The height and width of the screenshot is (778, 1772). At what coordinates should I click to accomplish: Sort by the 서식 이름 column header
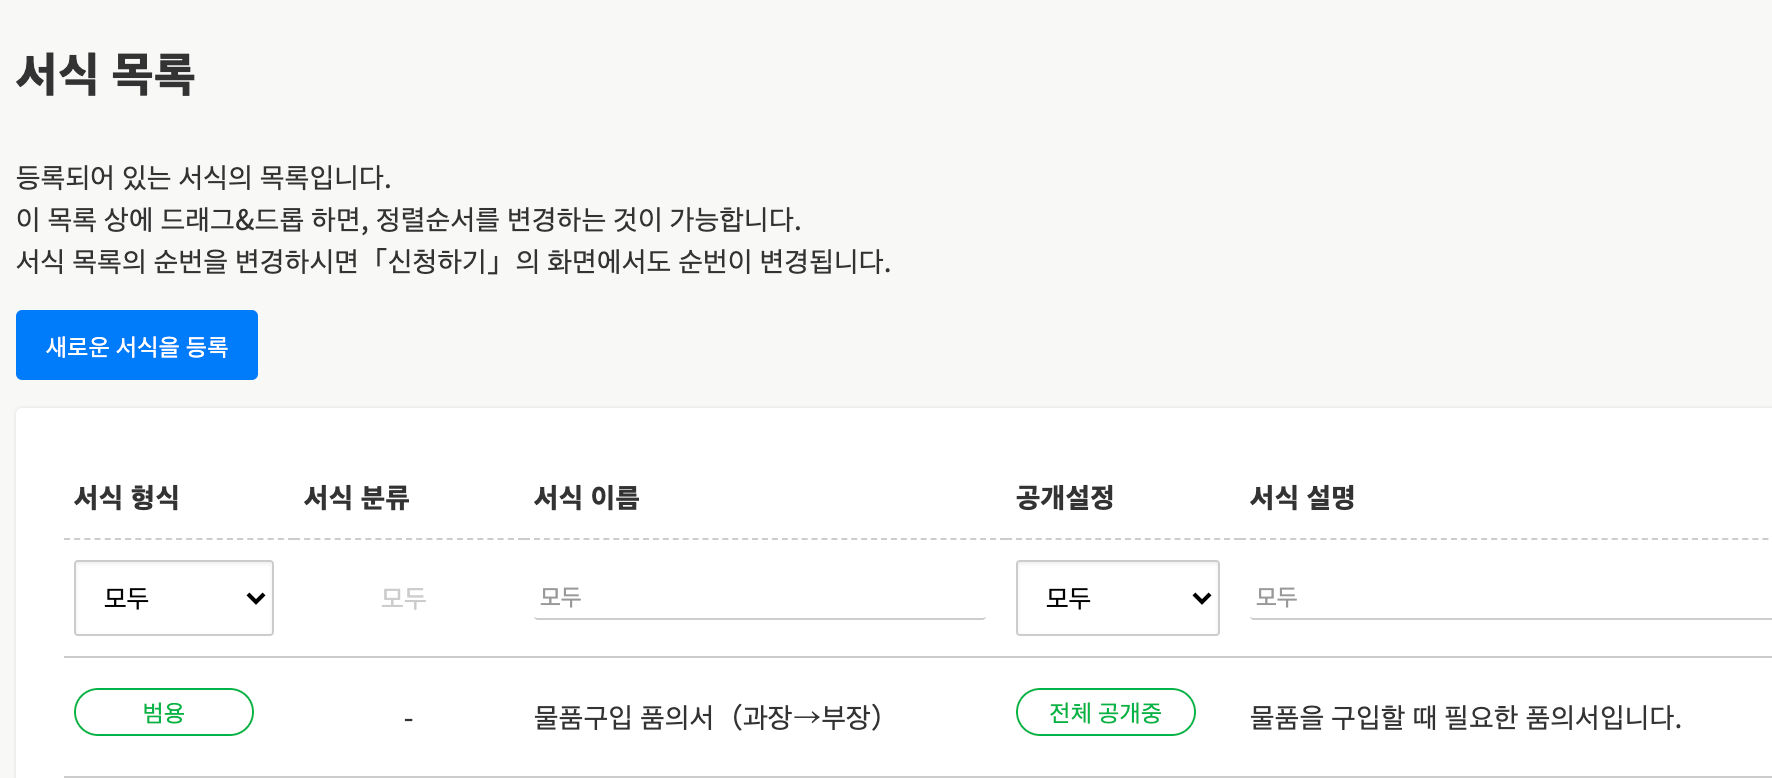tap(587, 497)
